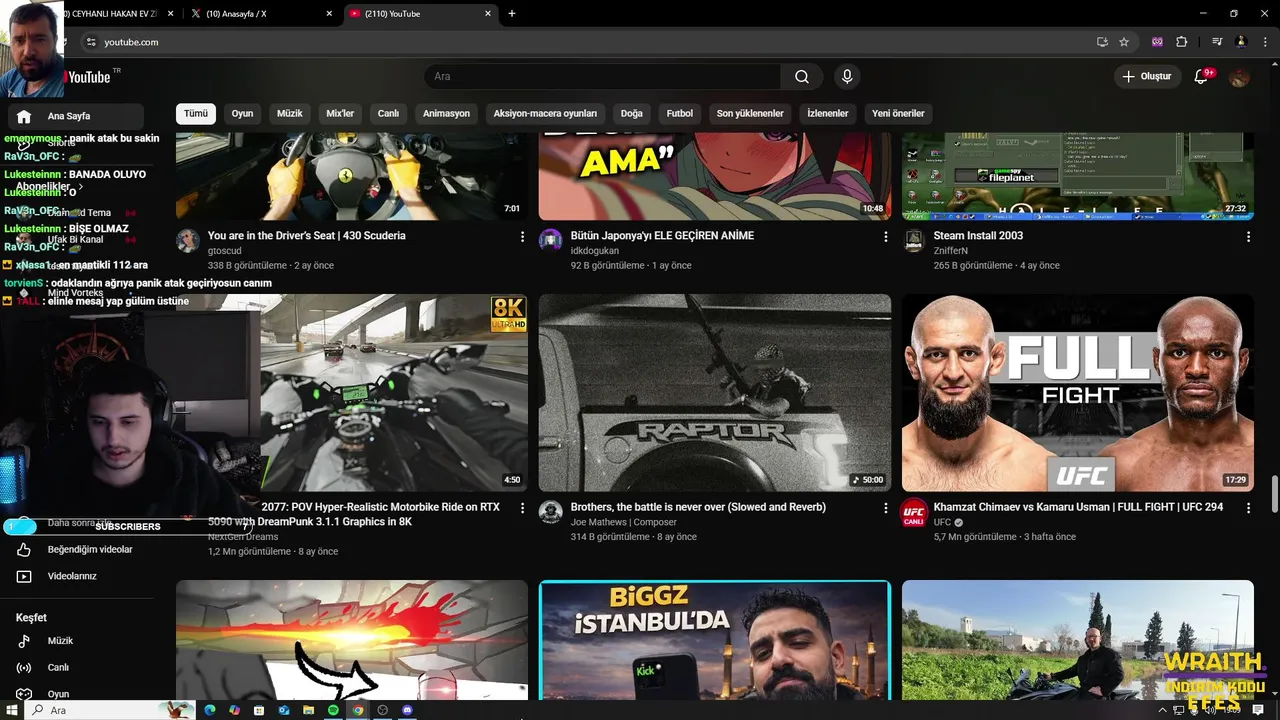Image resolution: width=1280 pixels, height=720 pixels.
Task: Open Canlı under Keşfet
Action: (x=58, y=668)
